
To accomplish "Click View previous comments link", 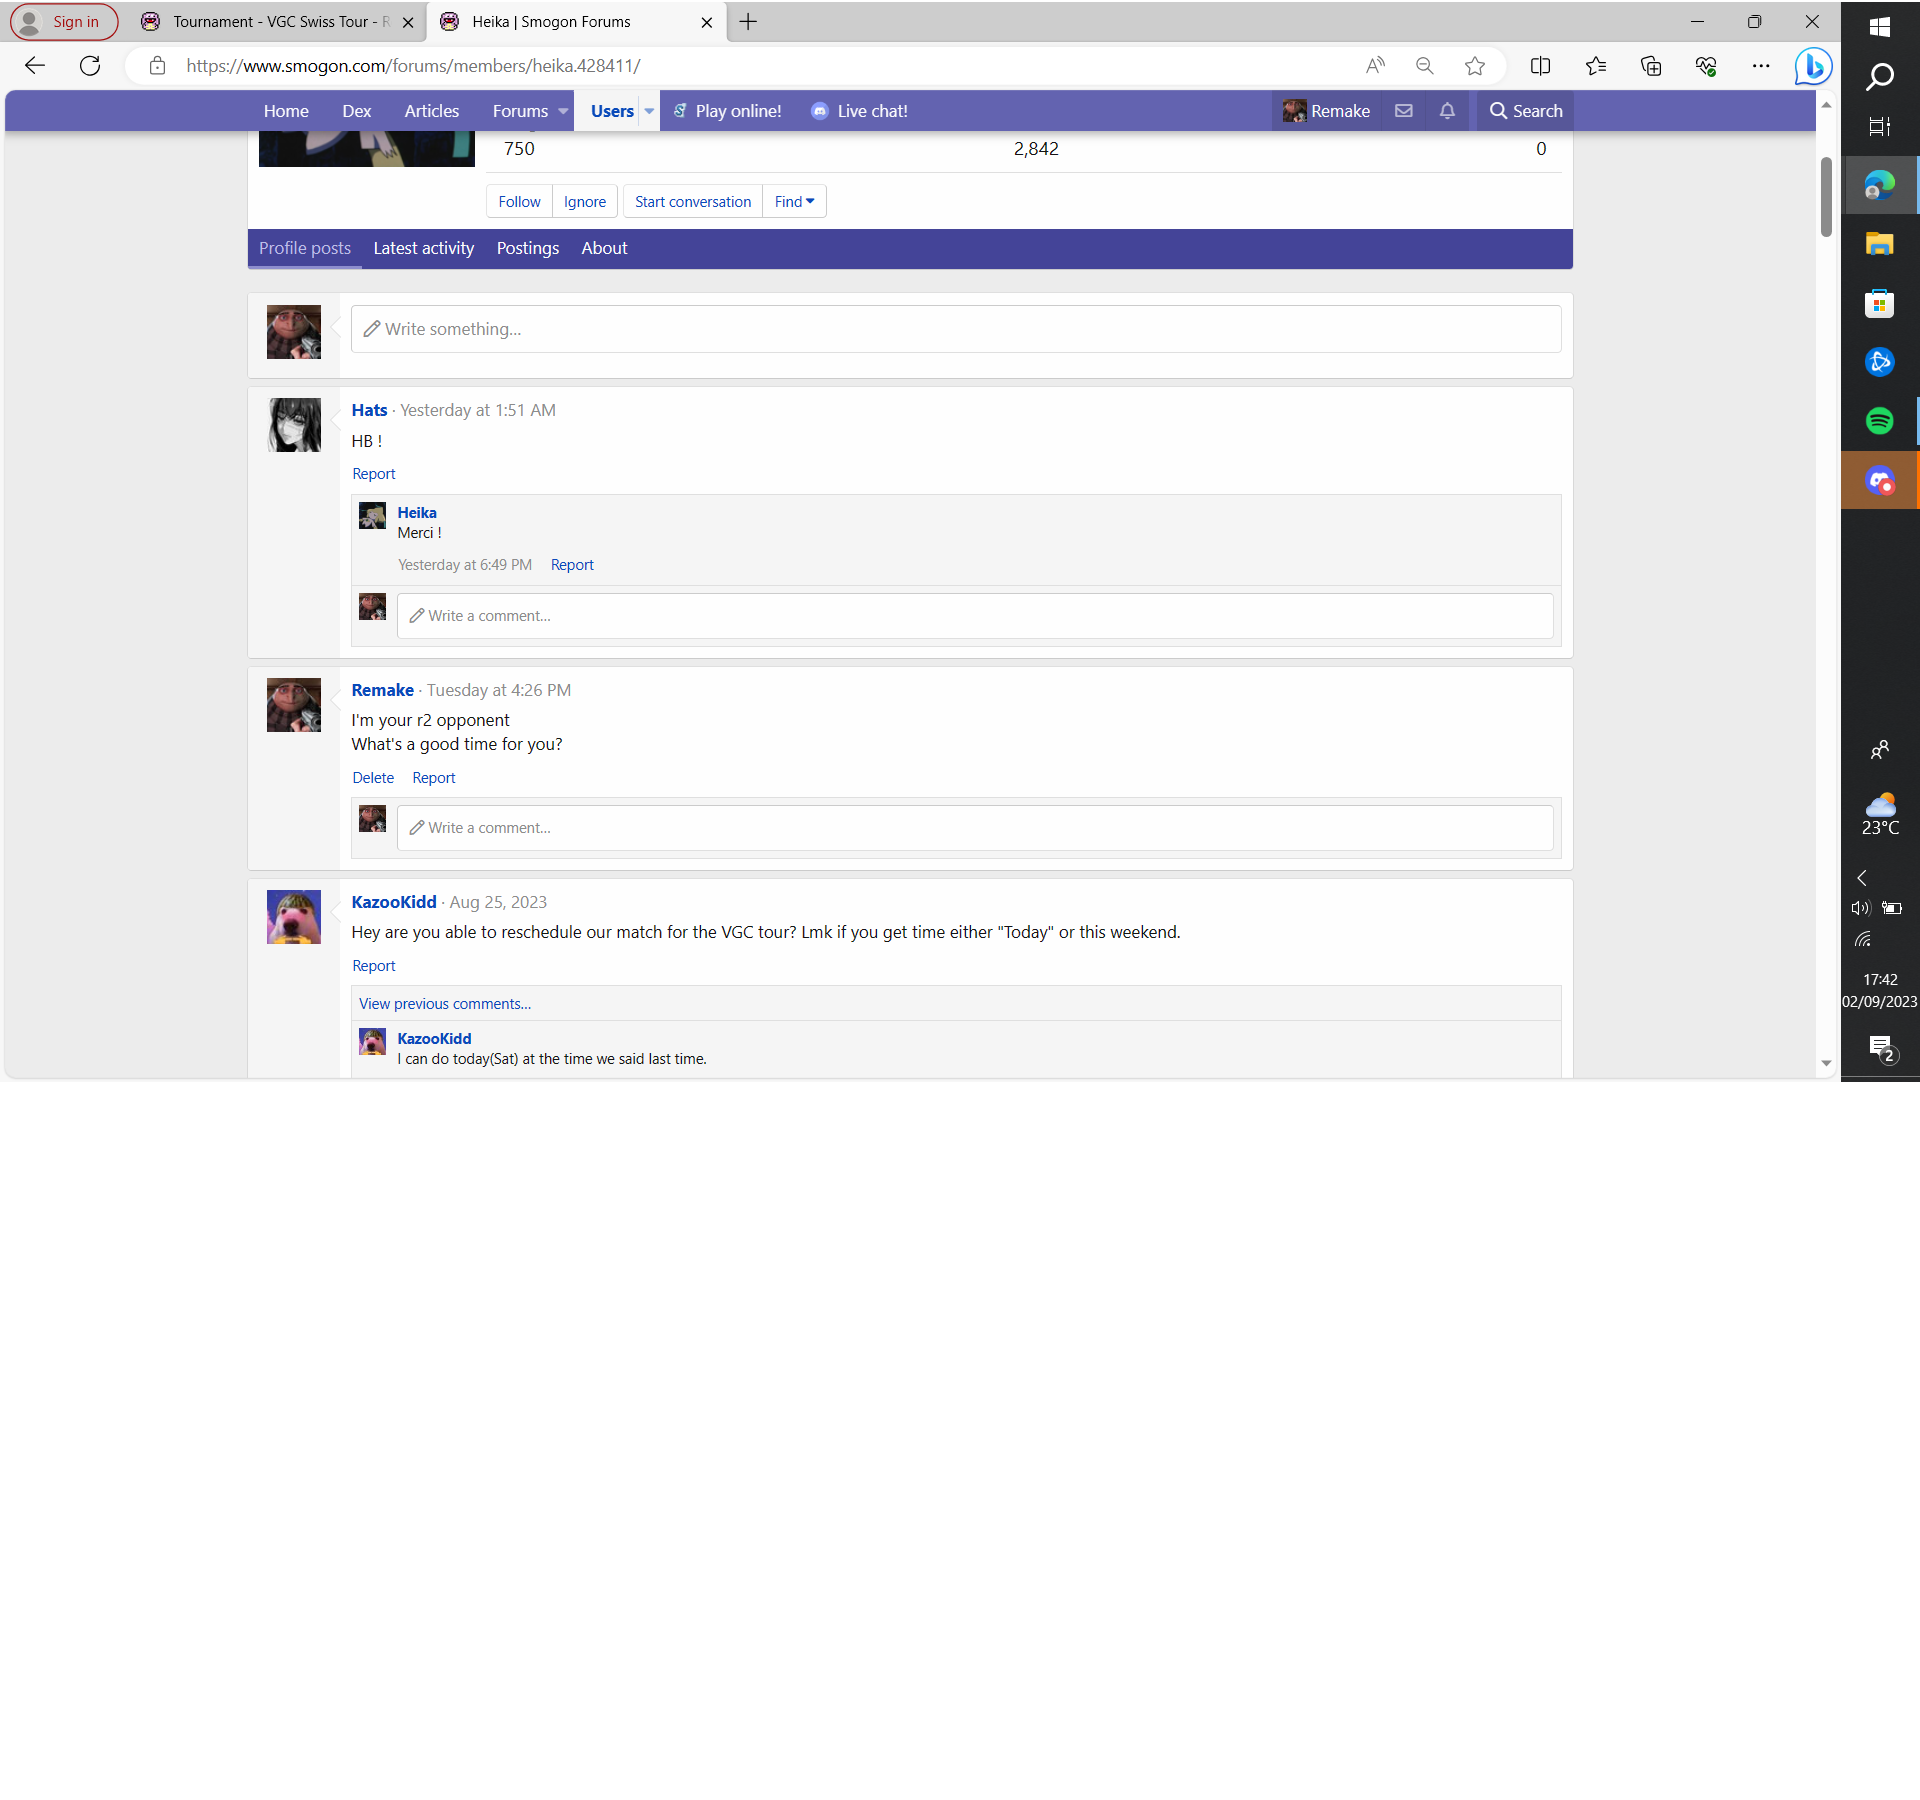I will 445,1004.
